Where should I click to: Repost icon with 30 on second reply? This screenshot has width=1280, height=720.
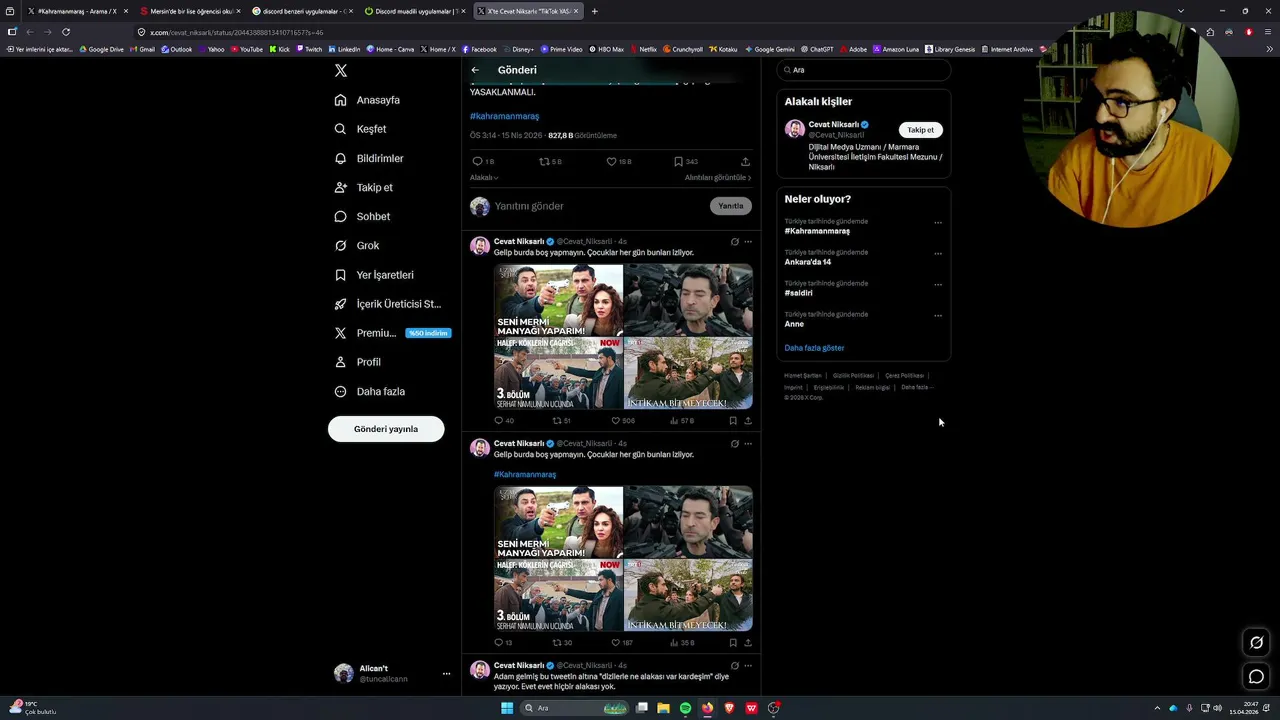pos(557,643)
